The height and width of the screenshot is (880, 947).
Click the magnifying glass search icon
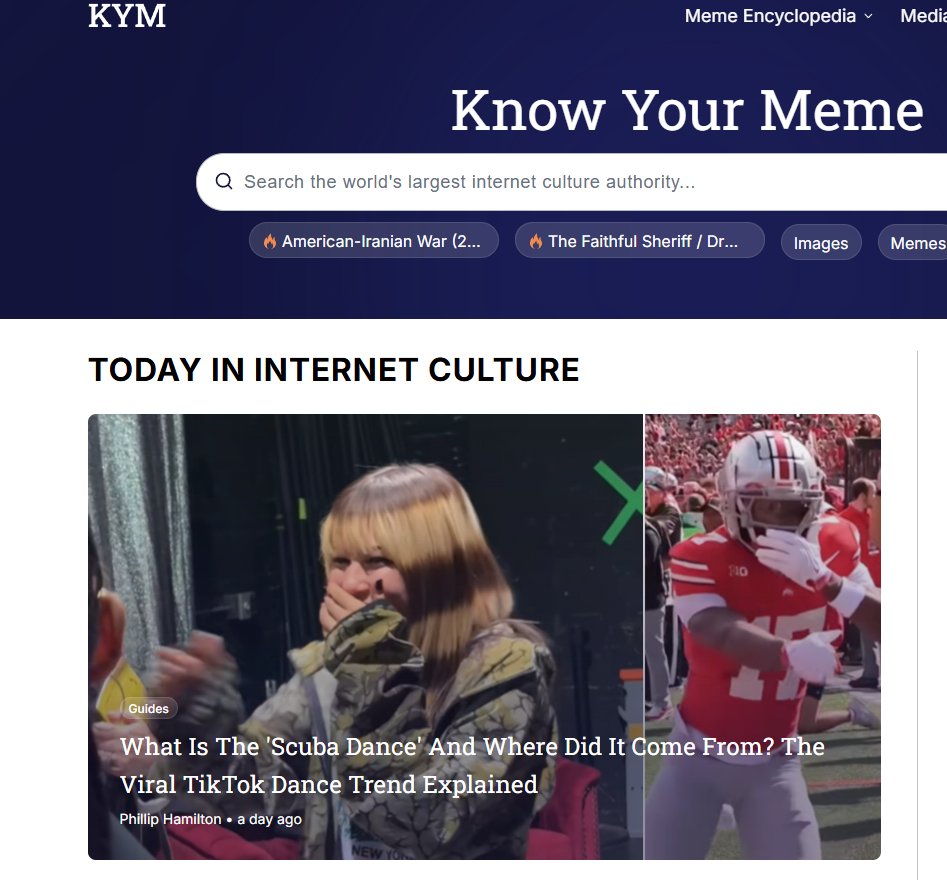(x=223, y=181)
